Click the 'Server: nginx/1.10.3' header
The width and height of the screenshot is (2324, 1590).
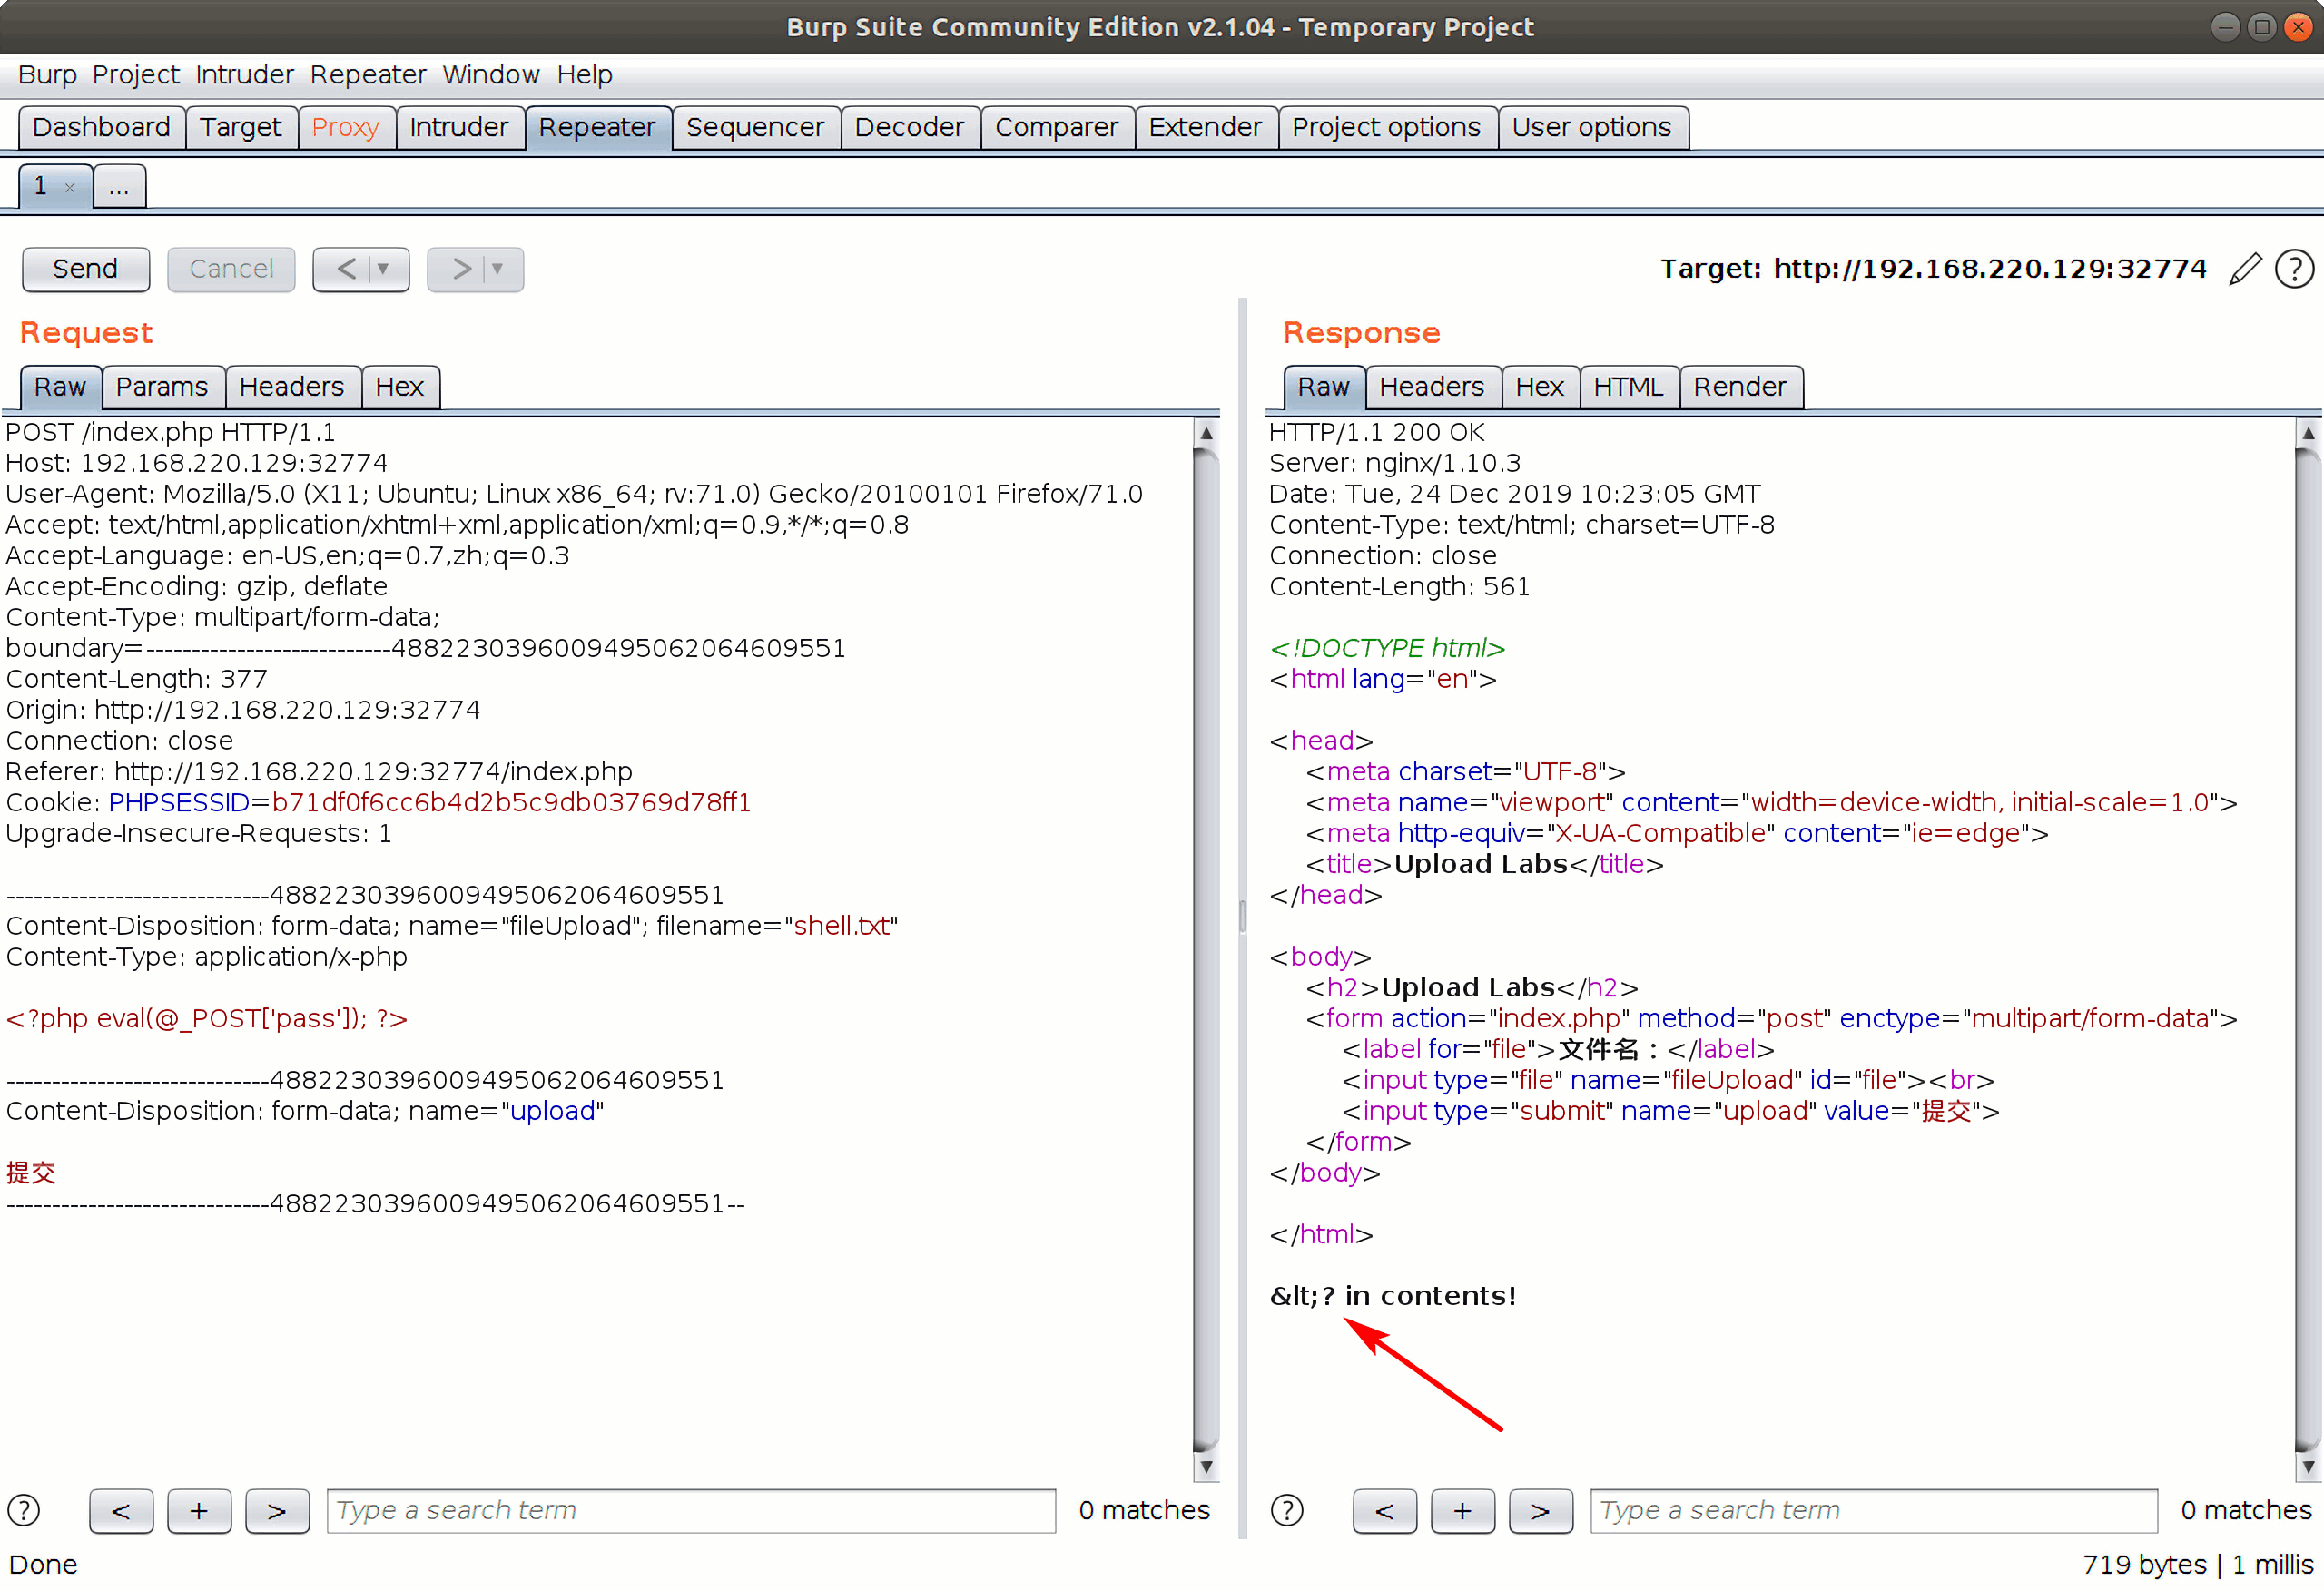point(1395,464)
